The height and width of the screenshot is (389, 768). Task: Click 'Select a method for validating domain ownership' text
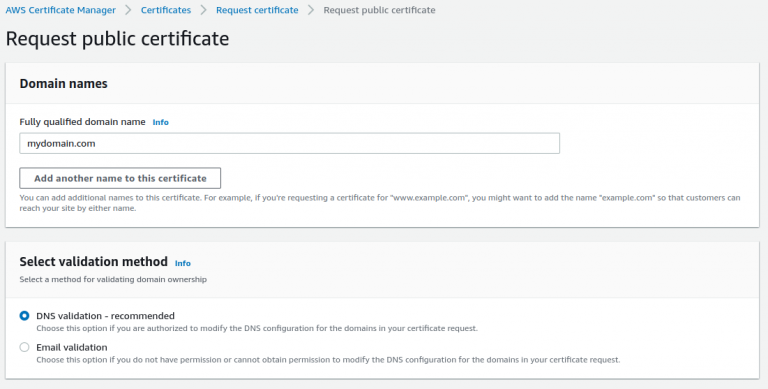(113, 279)
